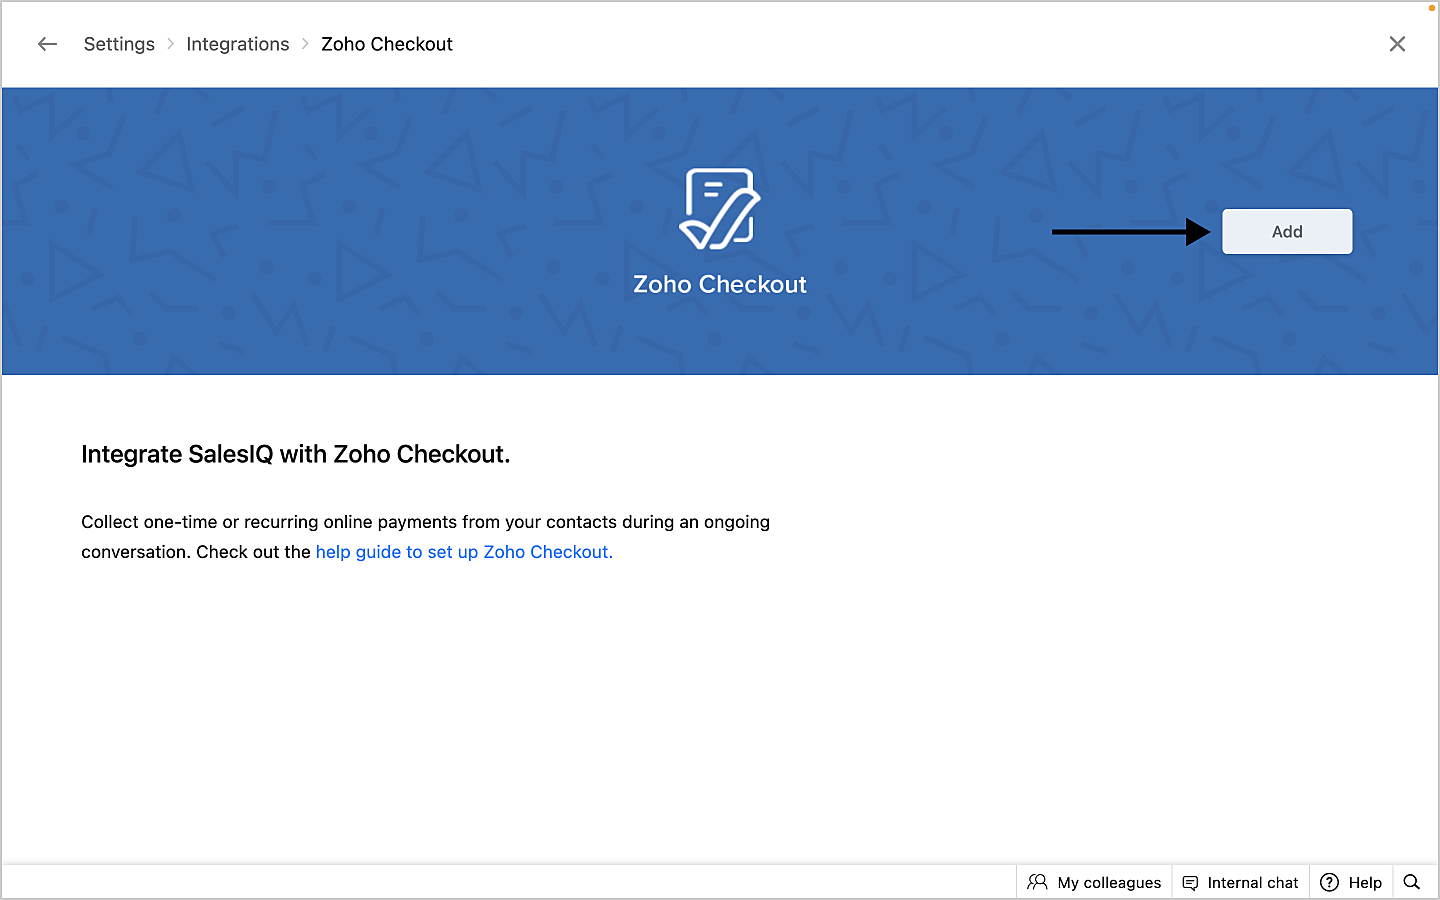Click the Zoho Checkout banner title
This screenshot has height=900, width=1440.
719,285
